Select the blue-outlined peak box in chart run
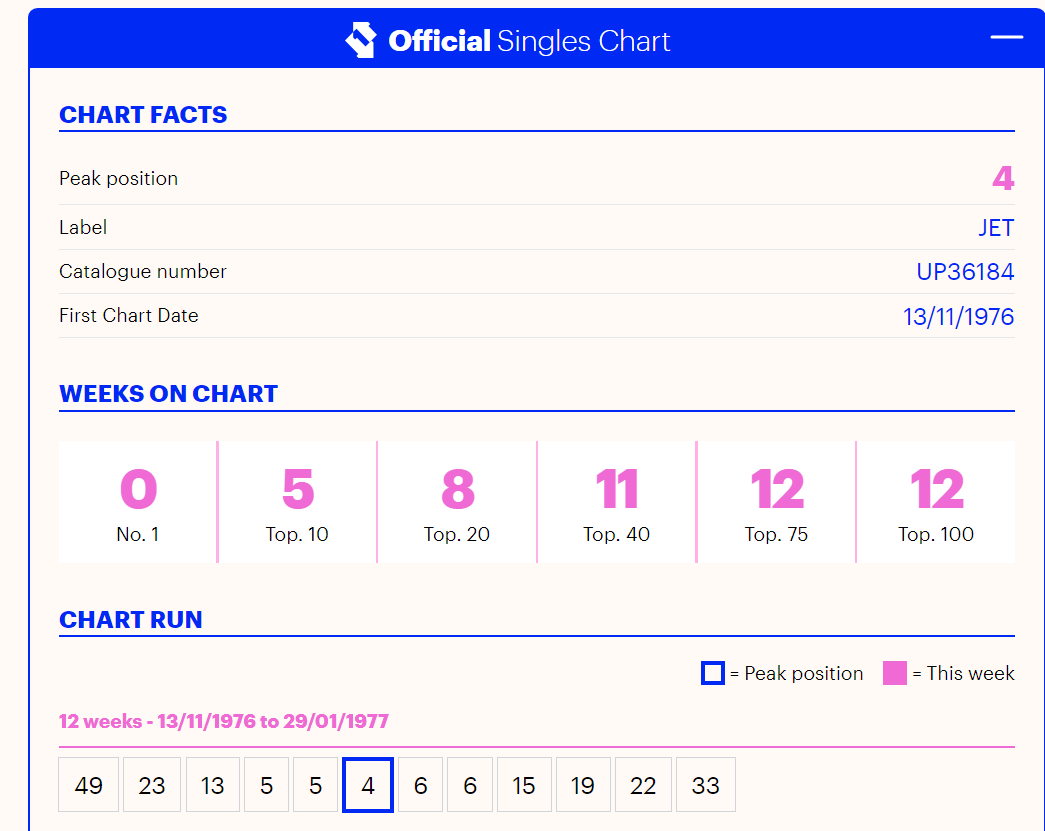The height and width of the screenshot is (831, 1045). pos(367,785)
